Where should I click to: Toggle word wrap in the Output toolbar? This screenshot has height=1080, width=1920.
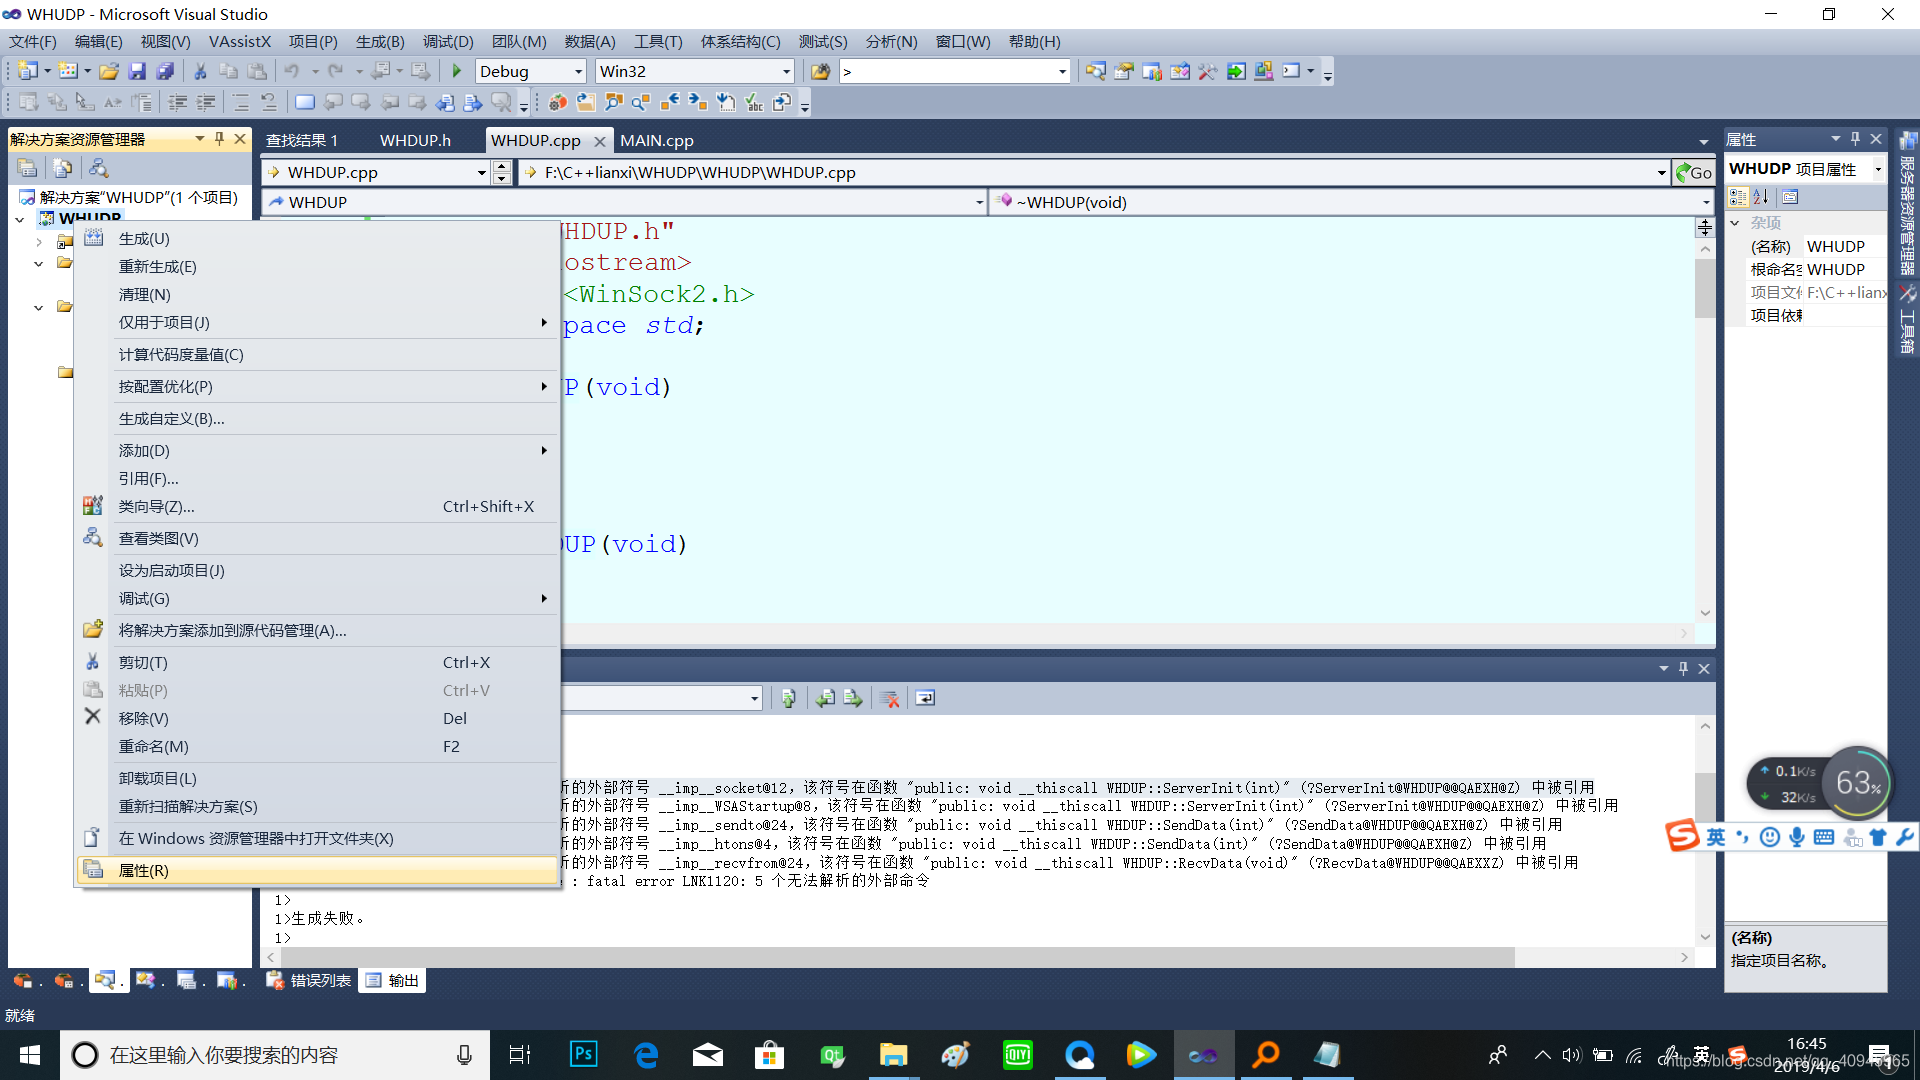(925, 698)
